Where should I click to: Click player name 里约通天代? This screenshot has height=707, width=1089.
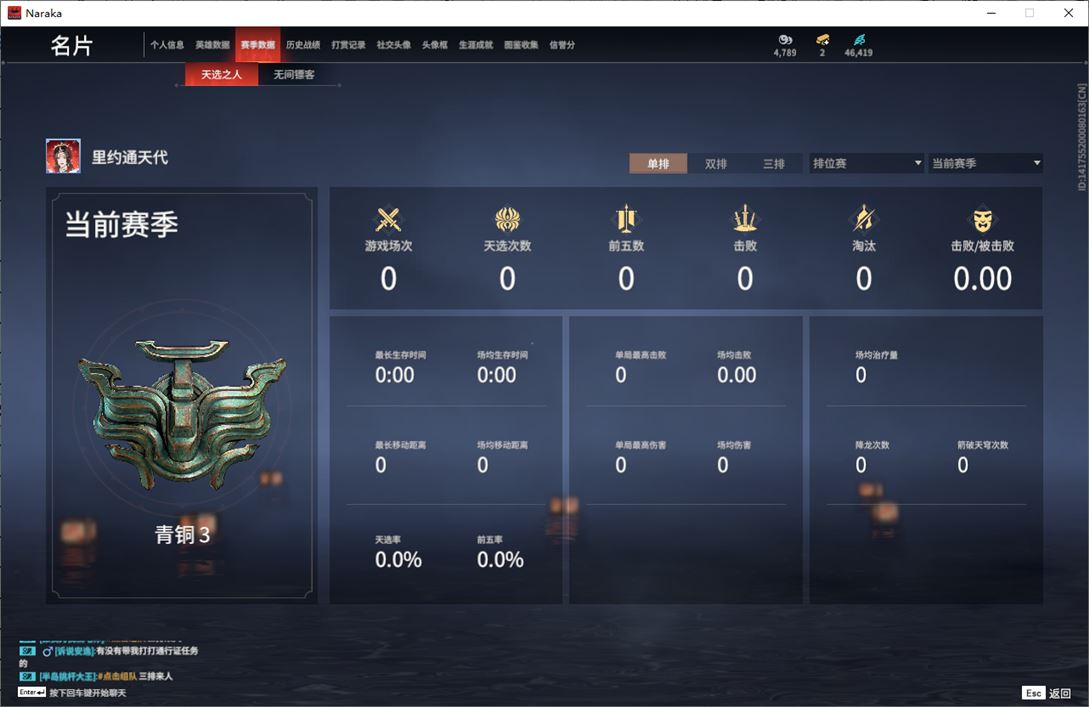pyautogui.click(x=130, y=158)
